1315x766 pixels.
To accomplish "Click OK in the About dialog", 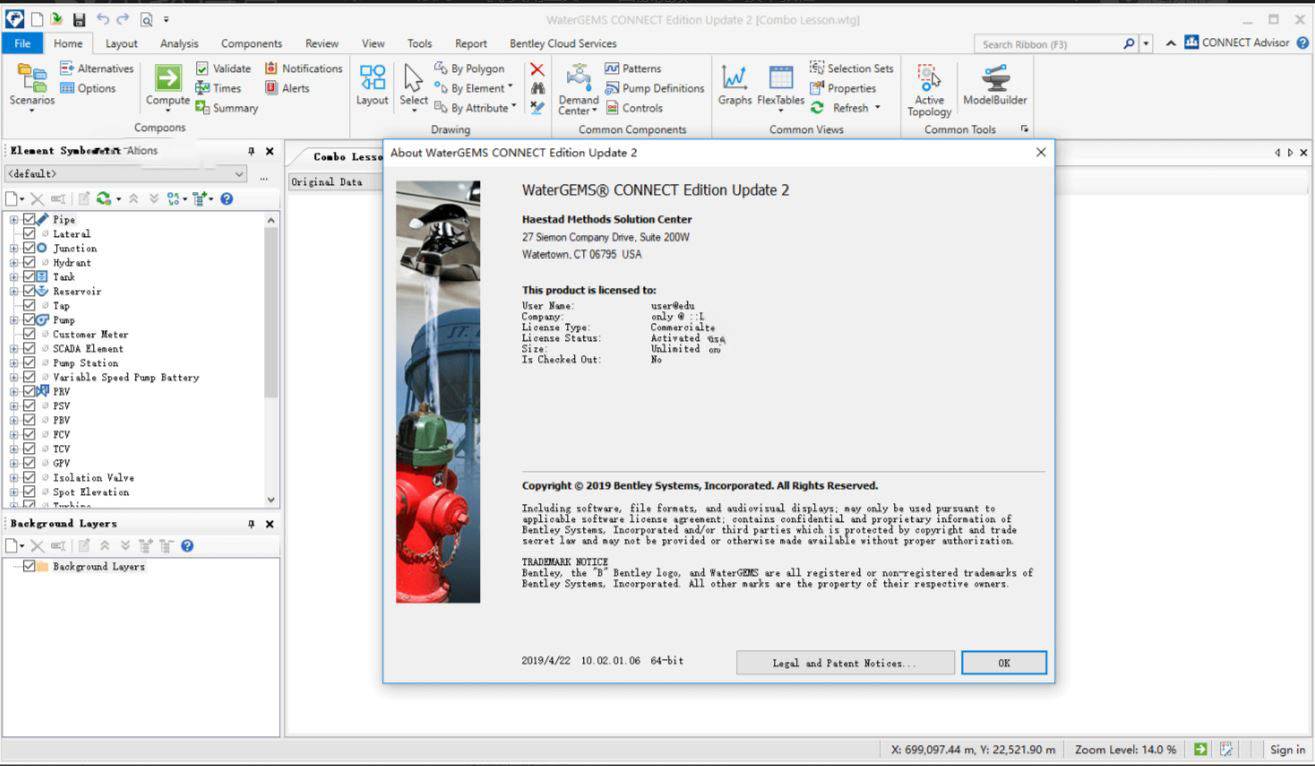I will (x=1004, y=663).
